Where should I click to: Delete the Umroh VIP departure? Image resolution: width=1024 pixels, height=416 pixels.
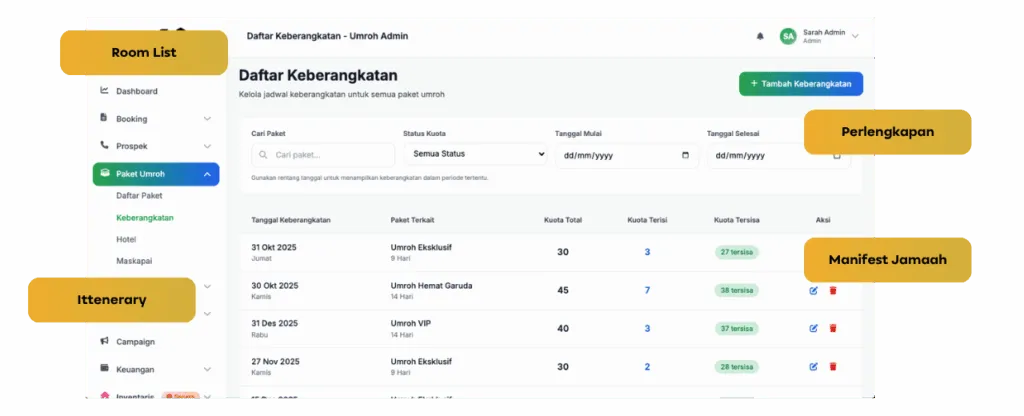coord(833,328)
